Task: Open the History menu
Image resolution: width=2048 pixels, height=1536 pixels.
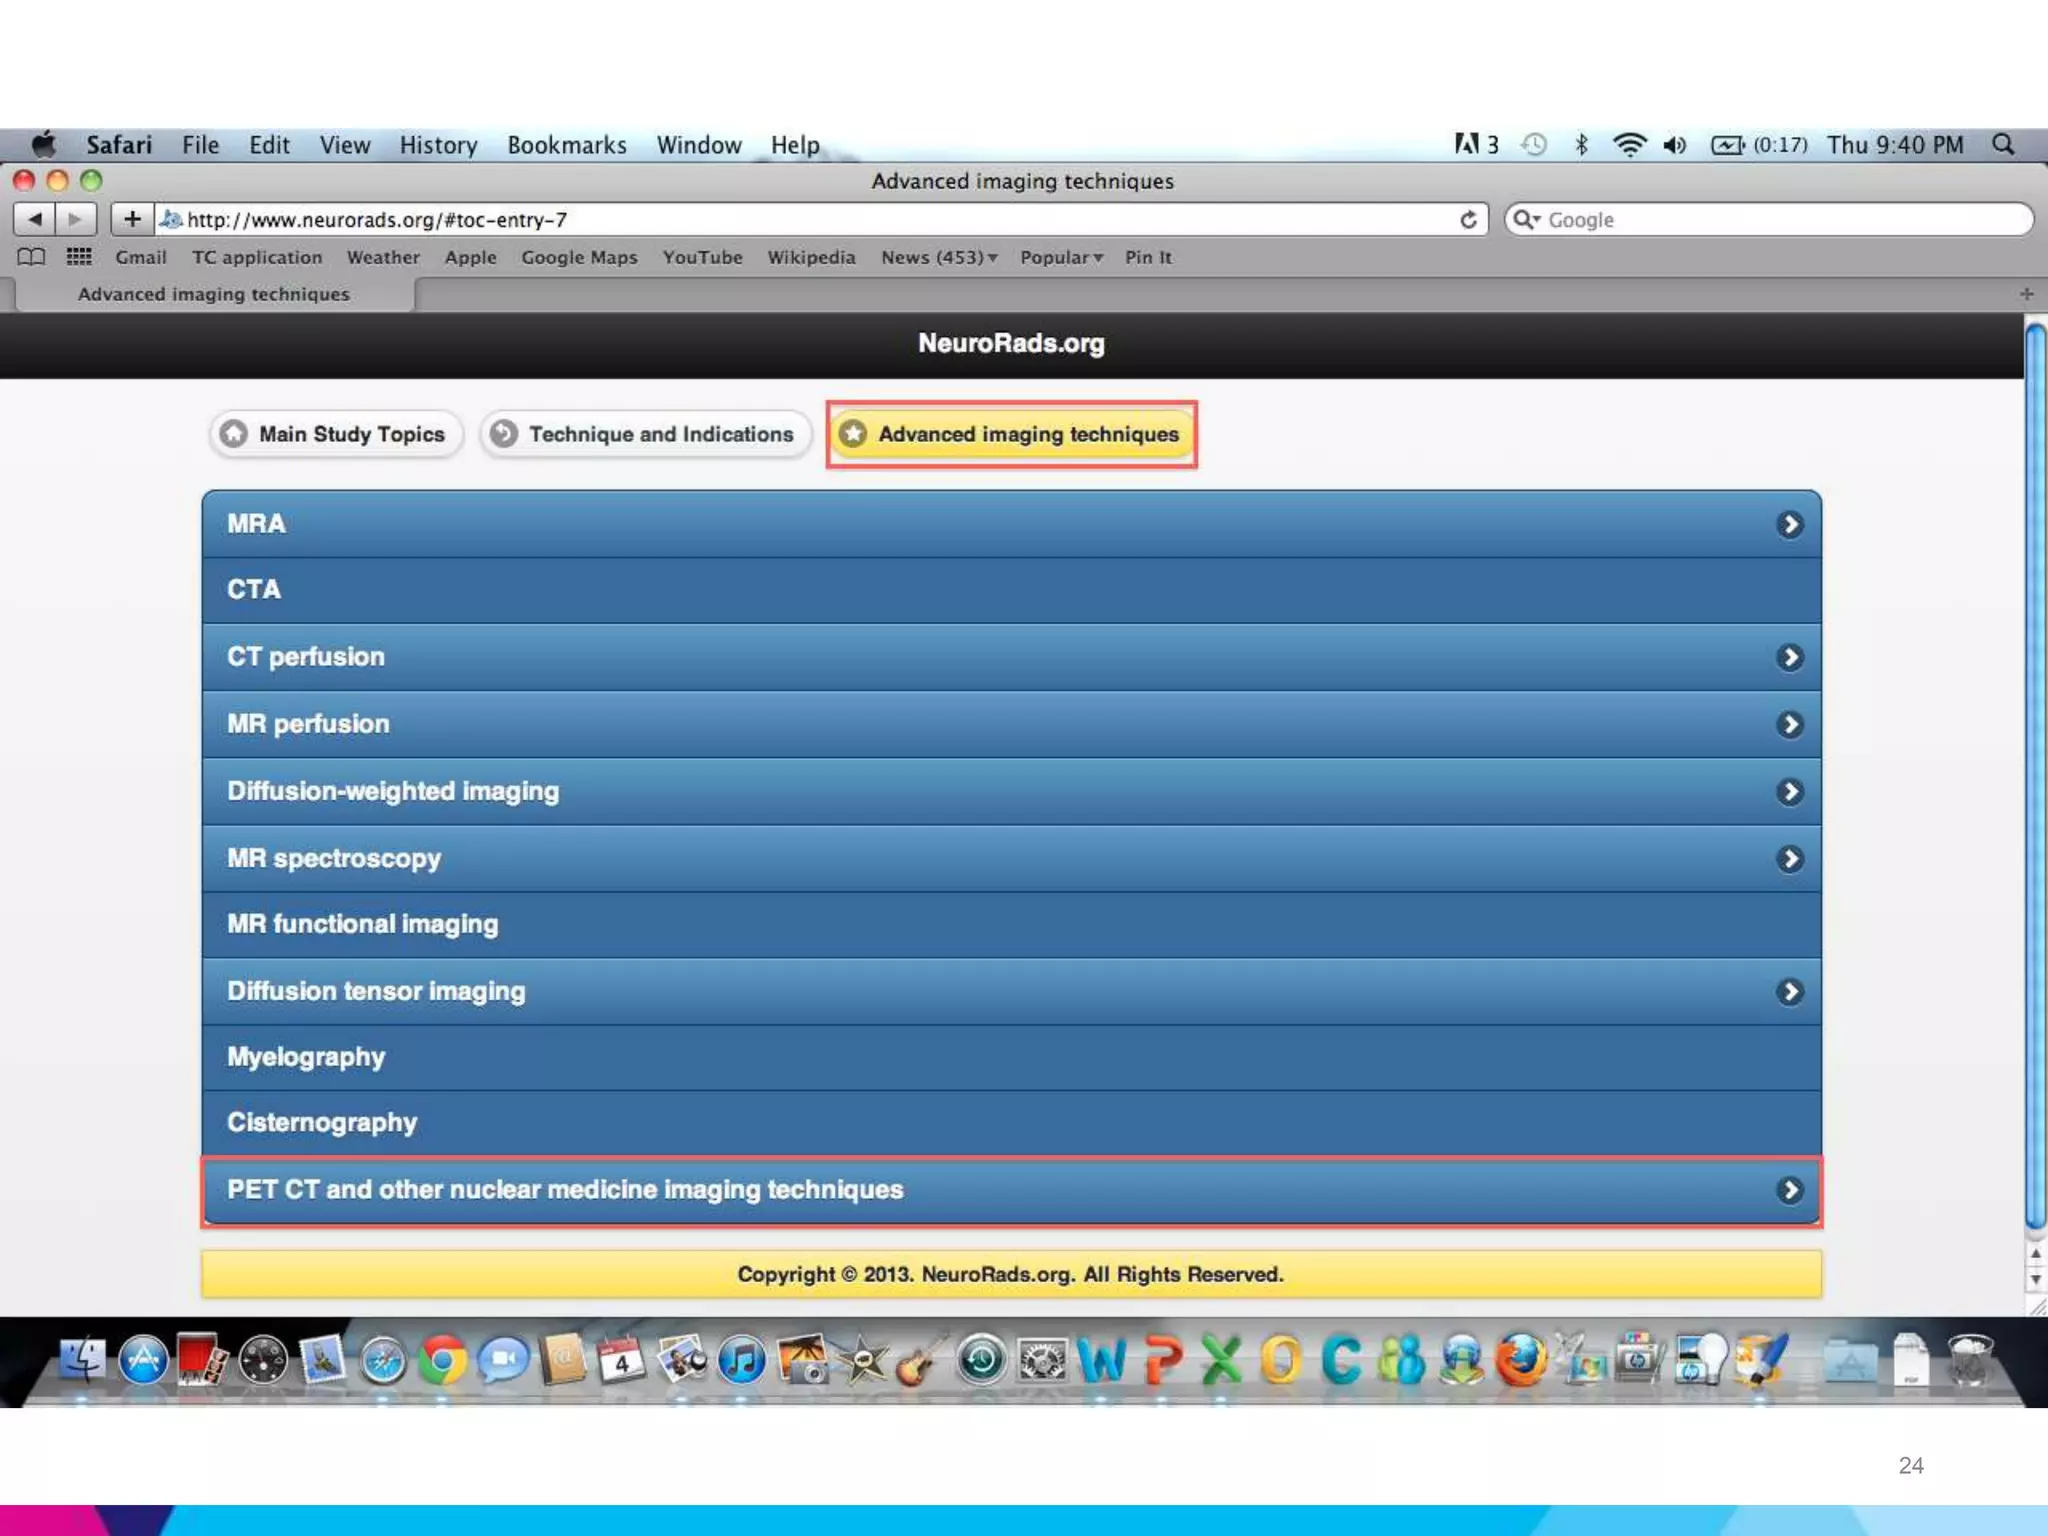Action: pyautogui.click(x=438, y=145)
